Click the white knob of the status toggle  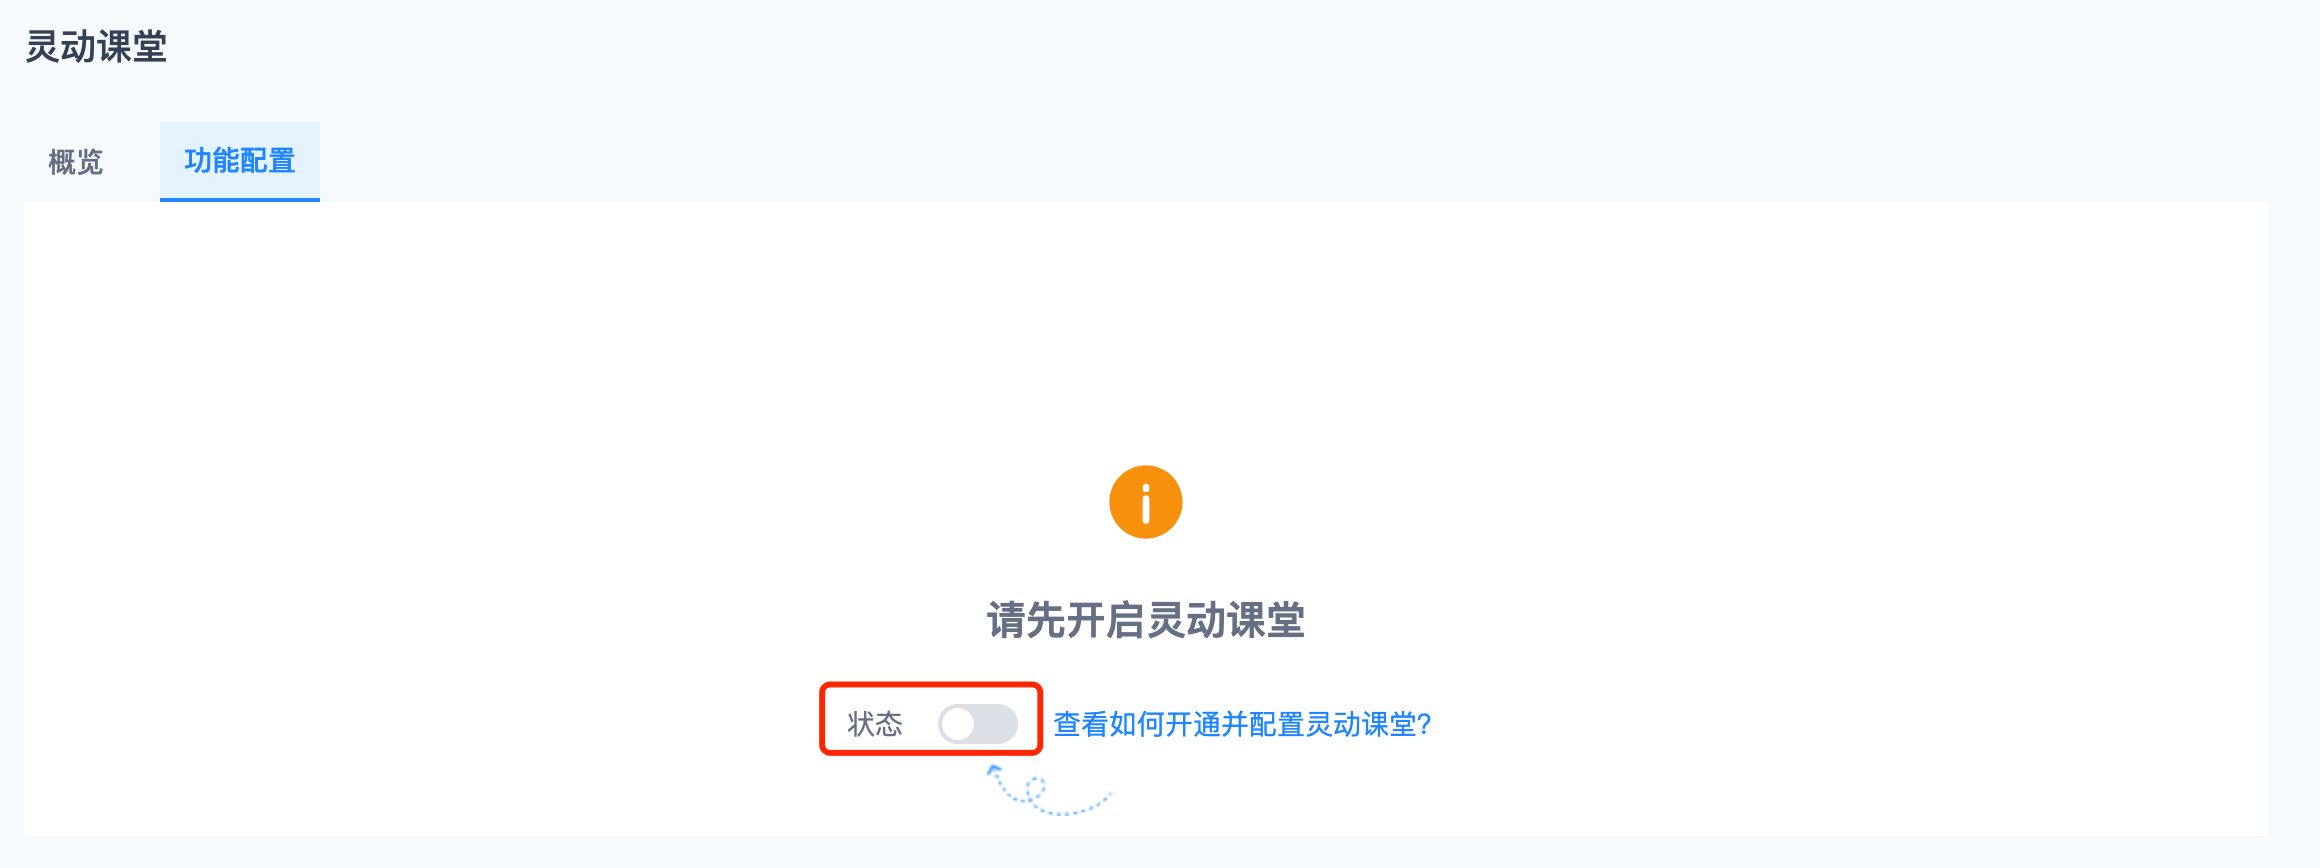(x=958, y=723)
